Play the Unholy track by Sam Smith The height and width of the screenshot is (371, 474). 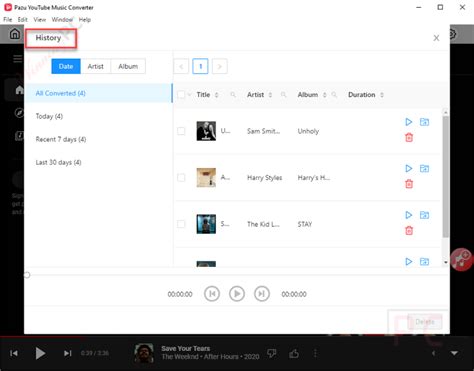tap(409, 122)
